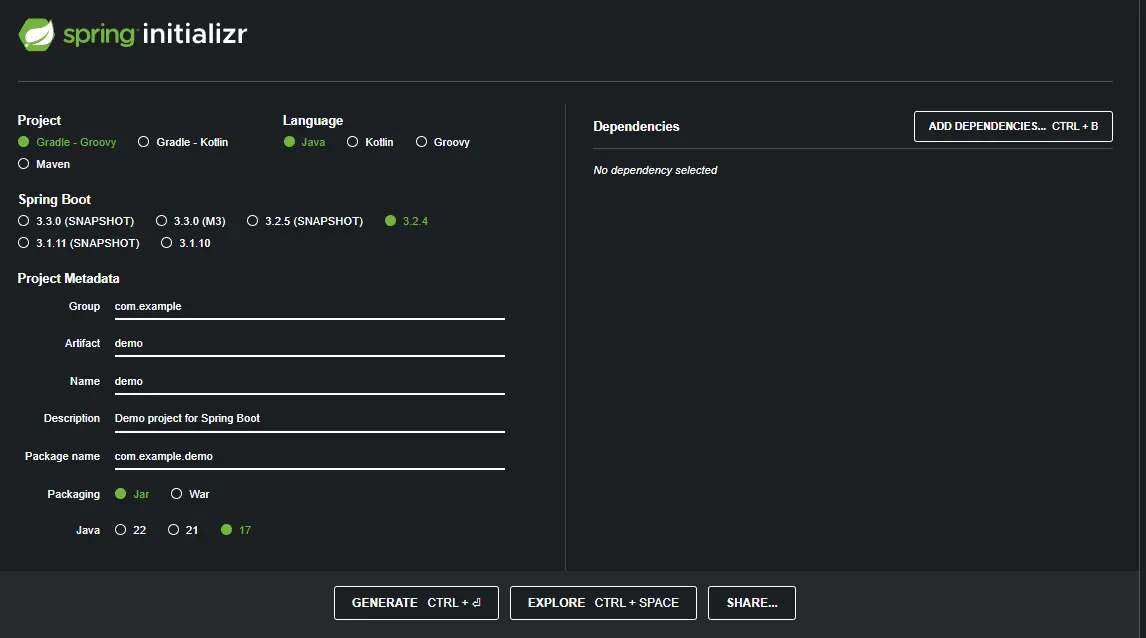Click the Packaging label
Image resolution: width=1146 pixels, height=638 pixels.
(74, 494)
